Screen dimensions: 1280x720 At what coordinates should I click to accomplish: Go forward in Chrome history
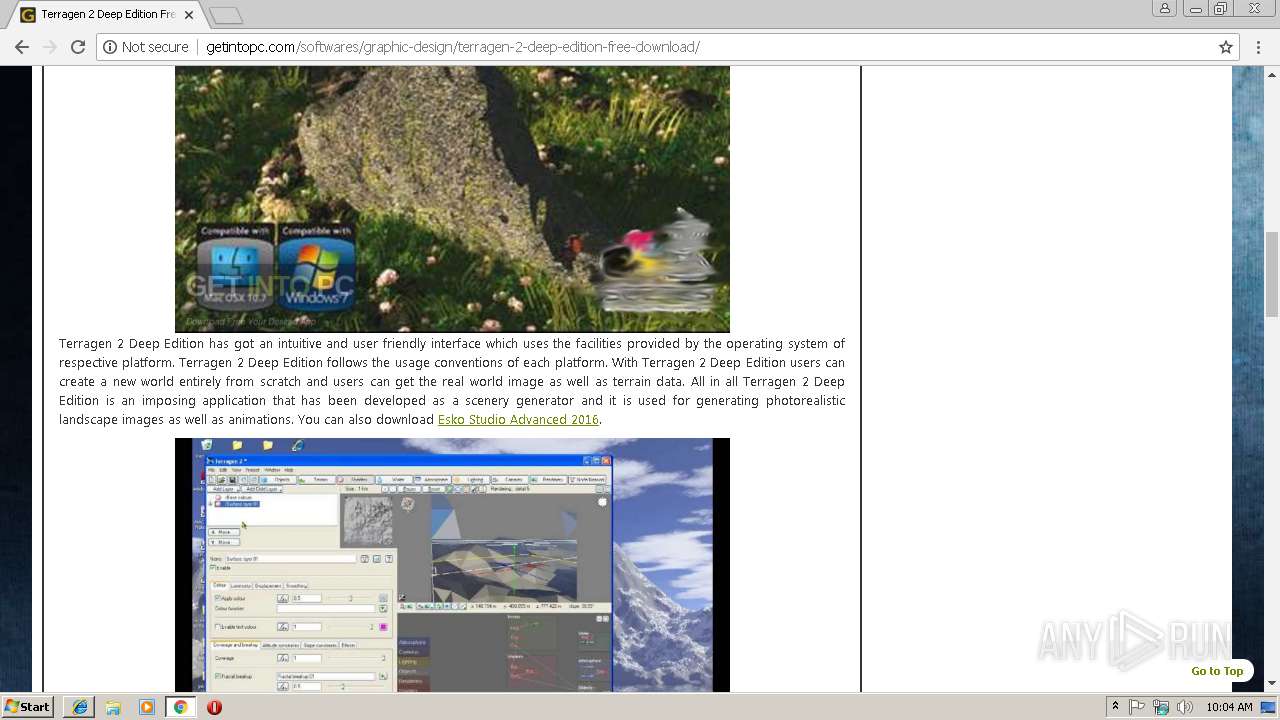click(x=49, y=47)
